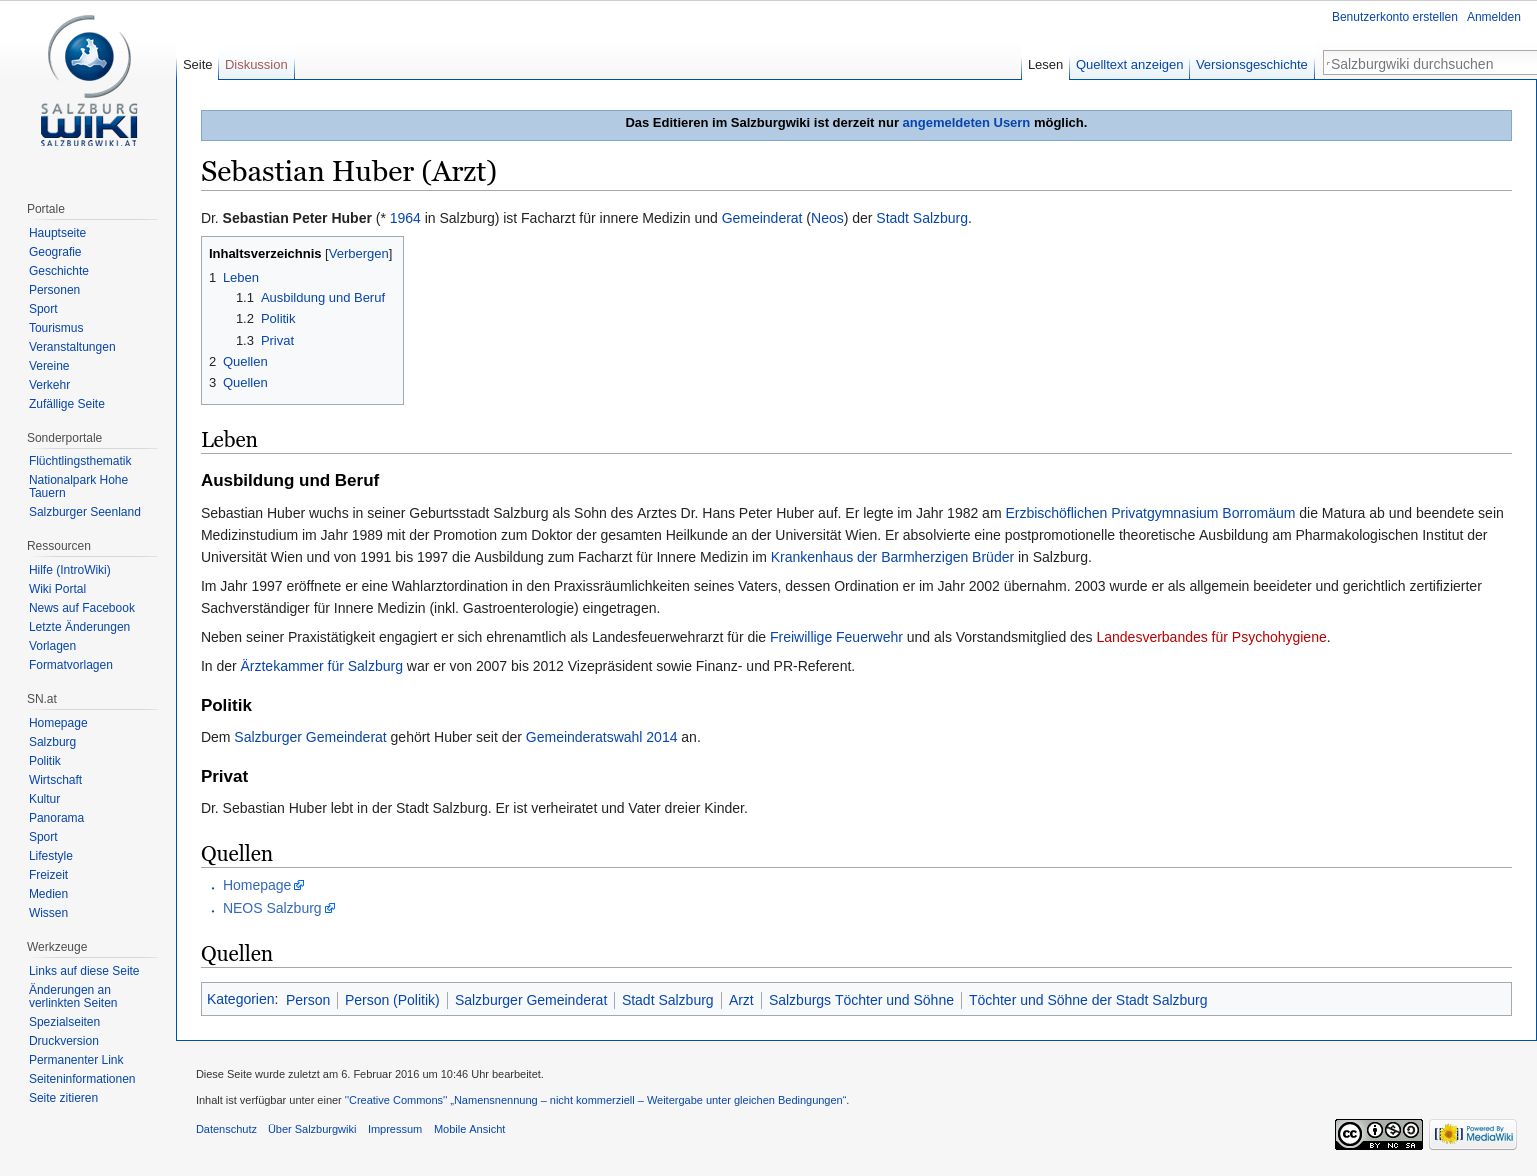Screen dimensions: 1537x1176
Task: Open the Arzt category
Action: point(741,1000)
